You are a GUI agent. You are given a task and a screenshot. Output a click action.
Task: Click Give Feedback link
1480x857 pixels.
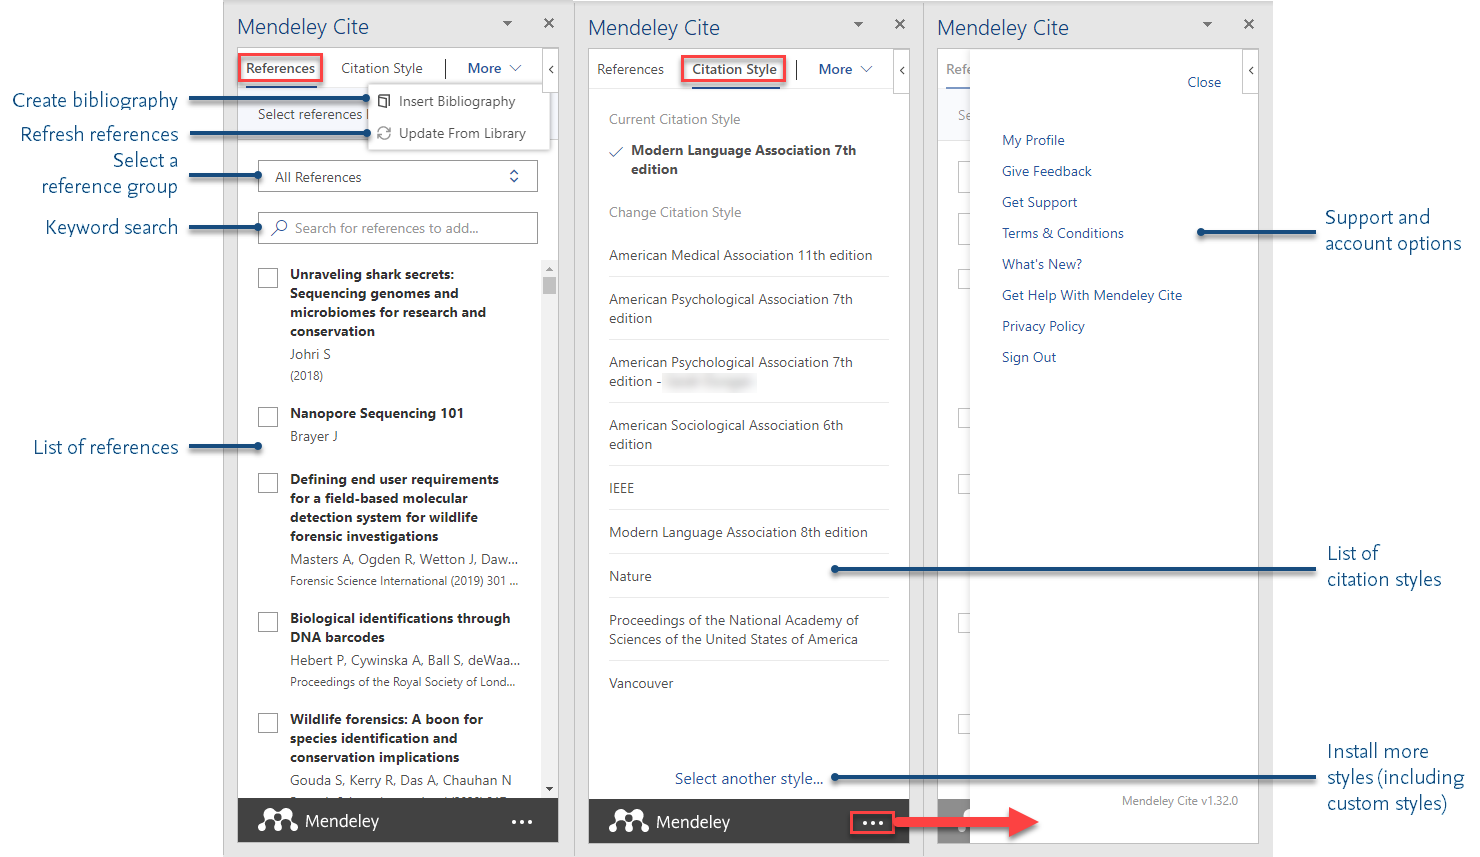coord(1047,171)
